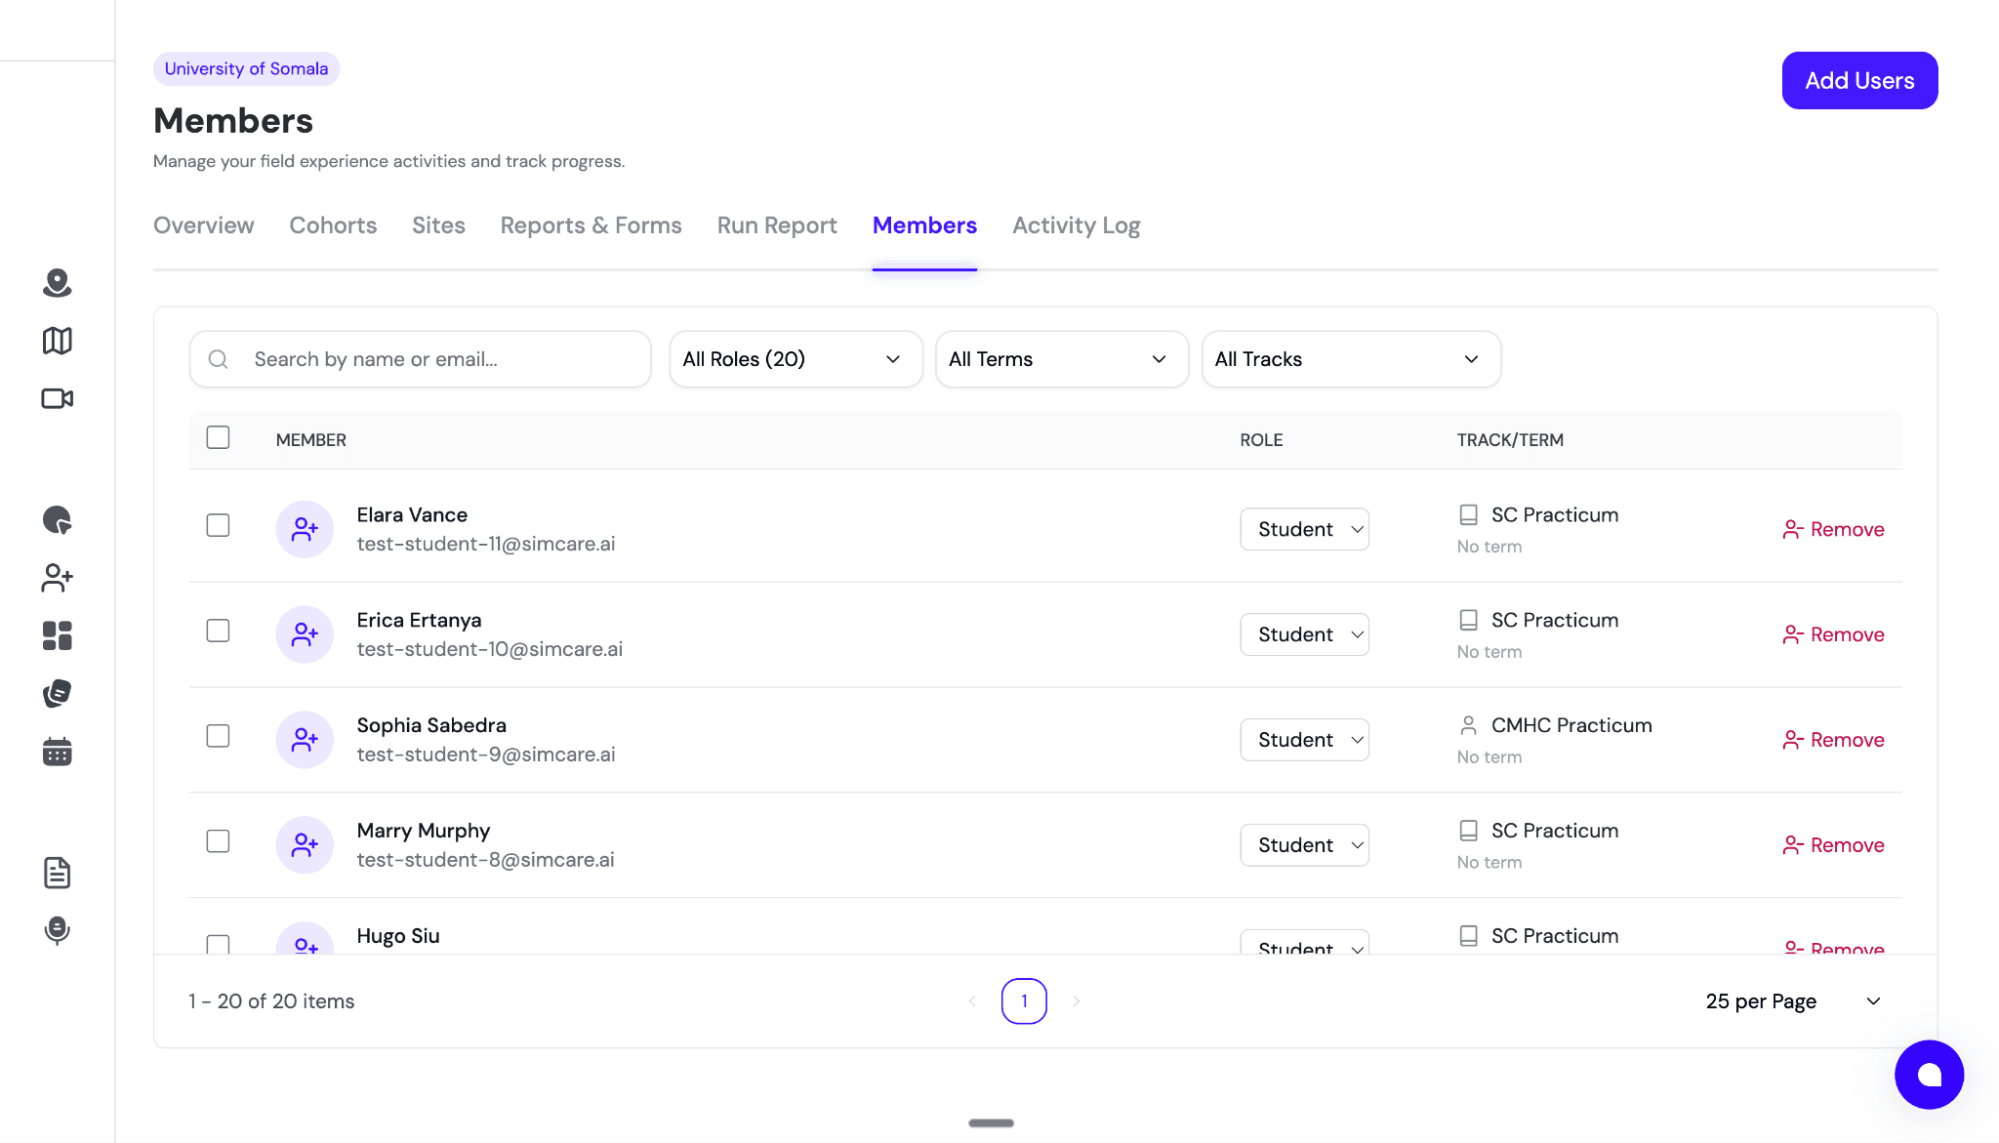The width and height of the screenshot is (1999, 1143).
Task: Check the checkbox beside Sophia Sabedra
Action: click(x=217, y=736)
